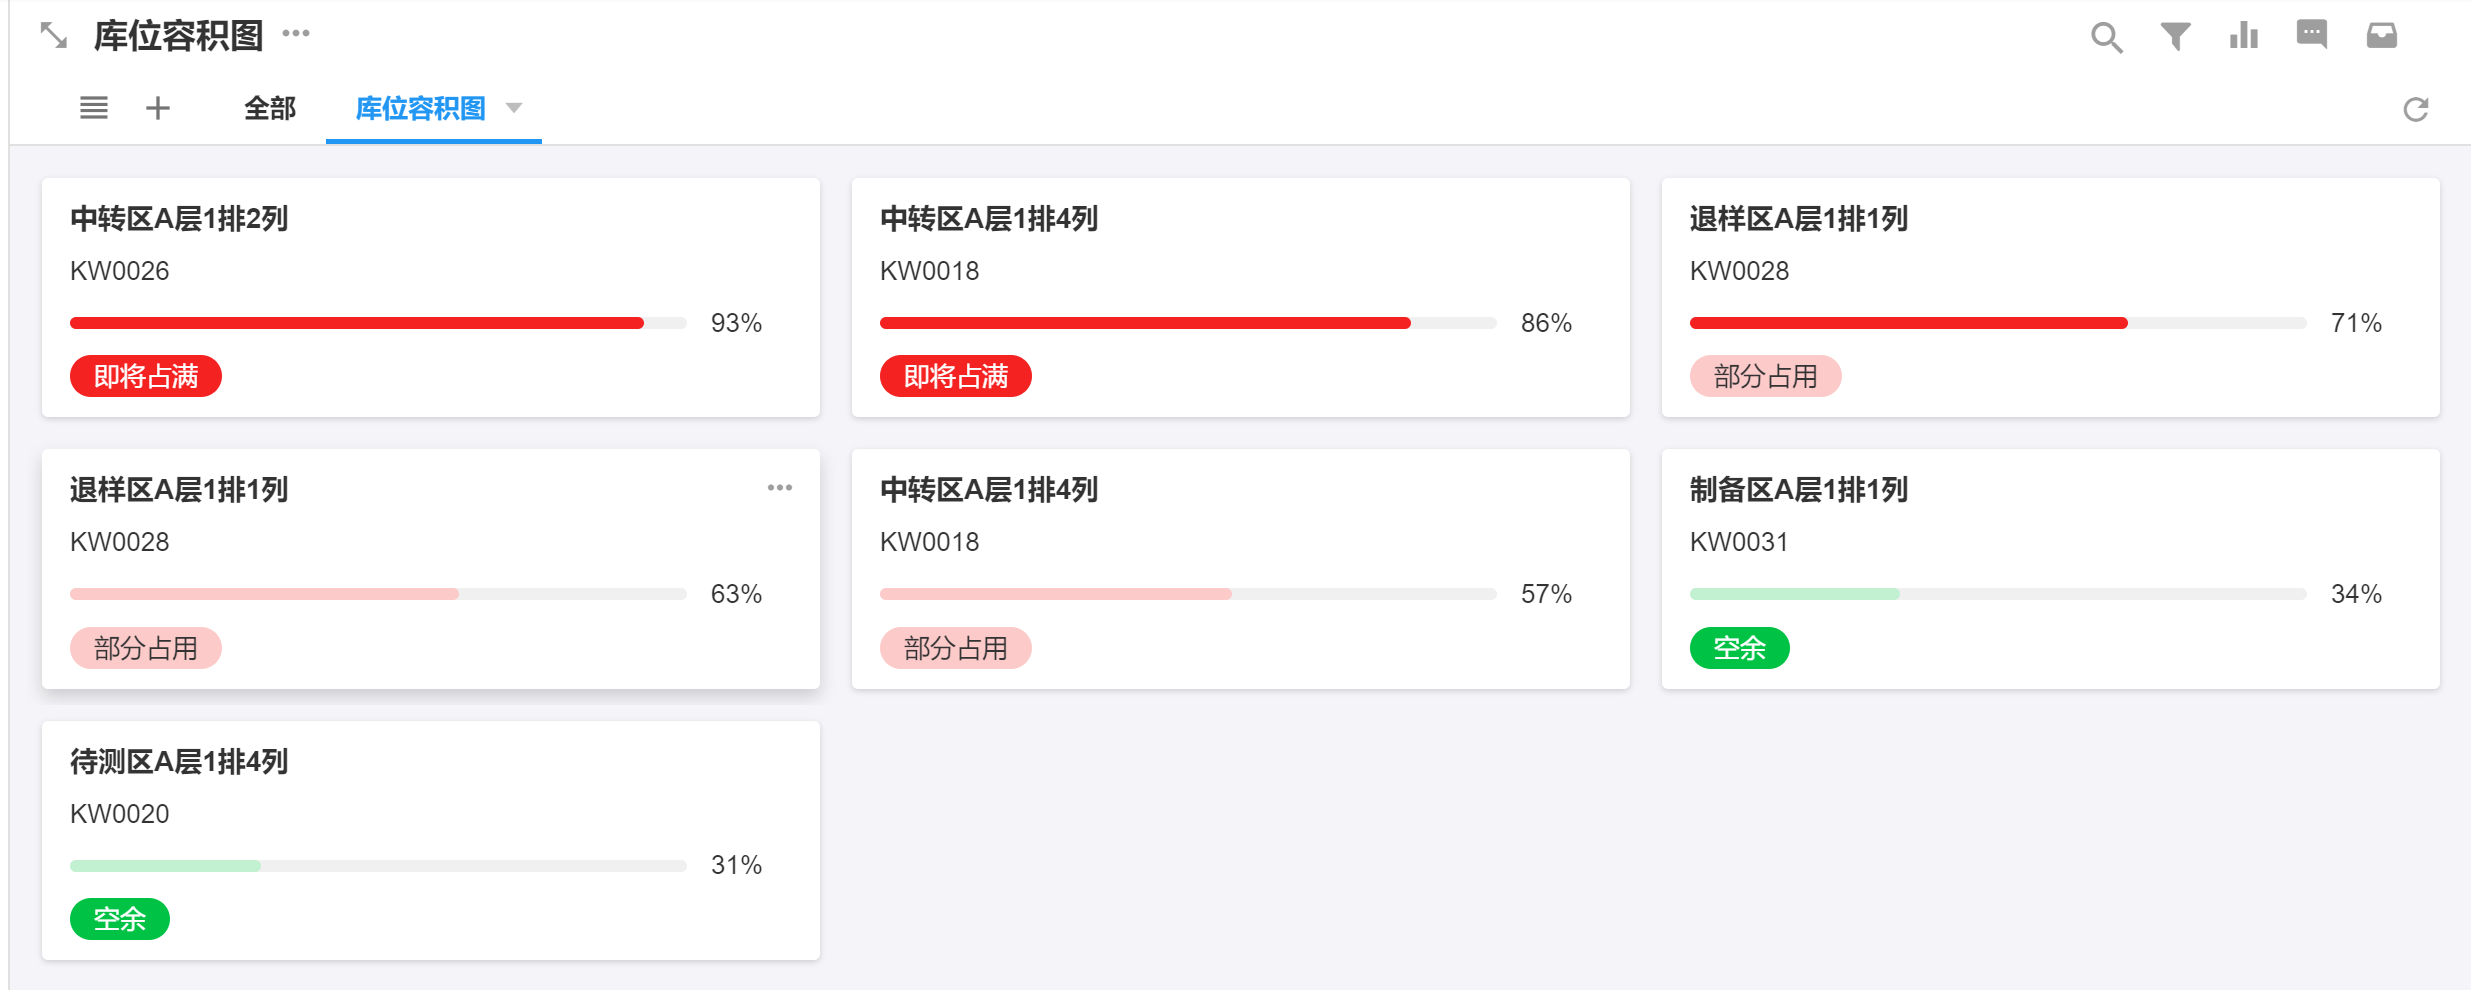
Task: Click the 93% progress bar
Action: [x=378, y=323]
